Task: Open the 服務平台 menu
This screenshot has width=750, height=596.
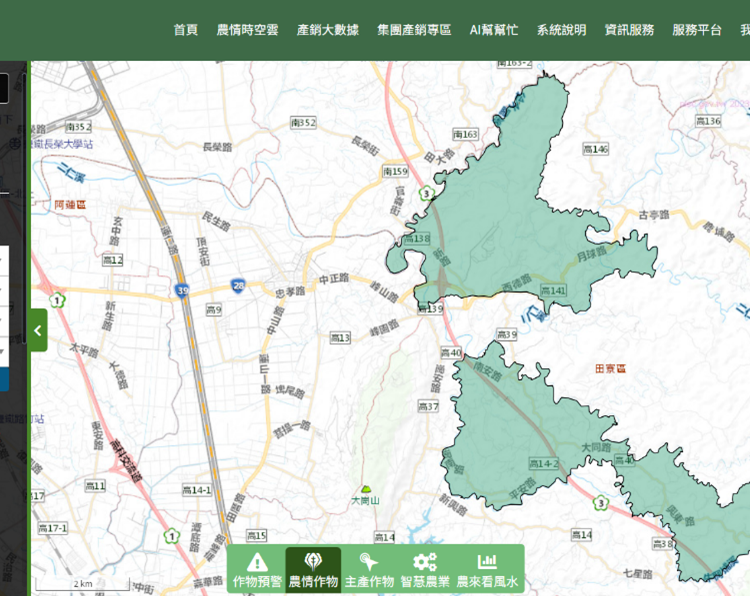Action: [697, 30]
